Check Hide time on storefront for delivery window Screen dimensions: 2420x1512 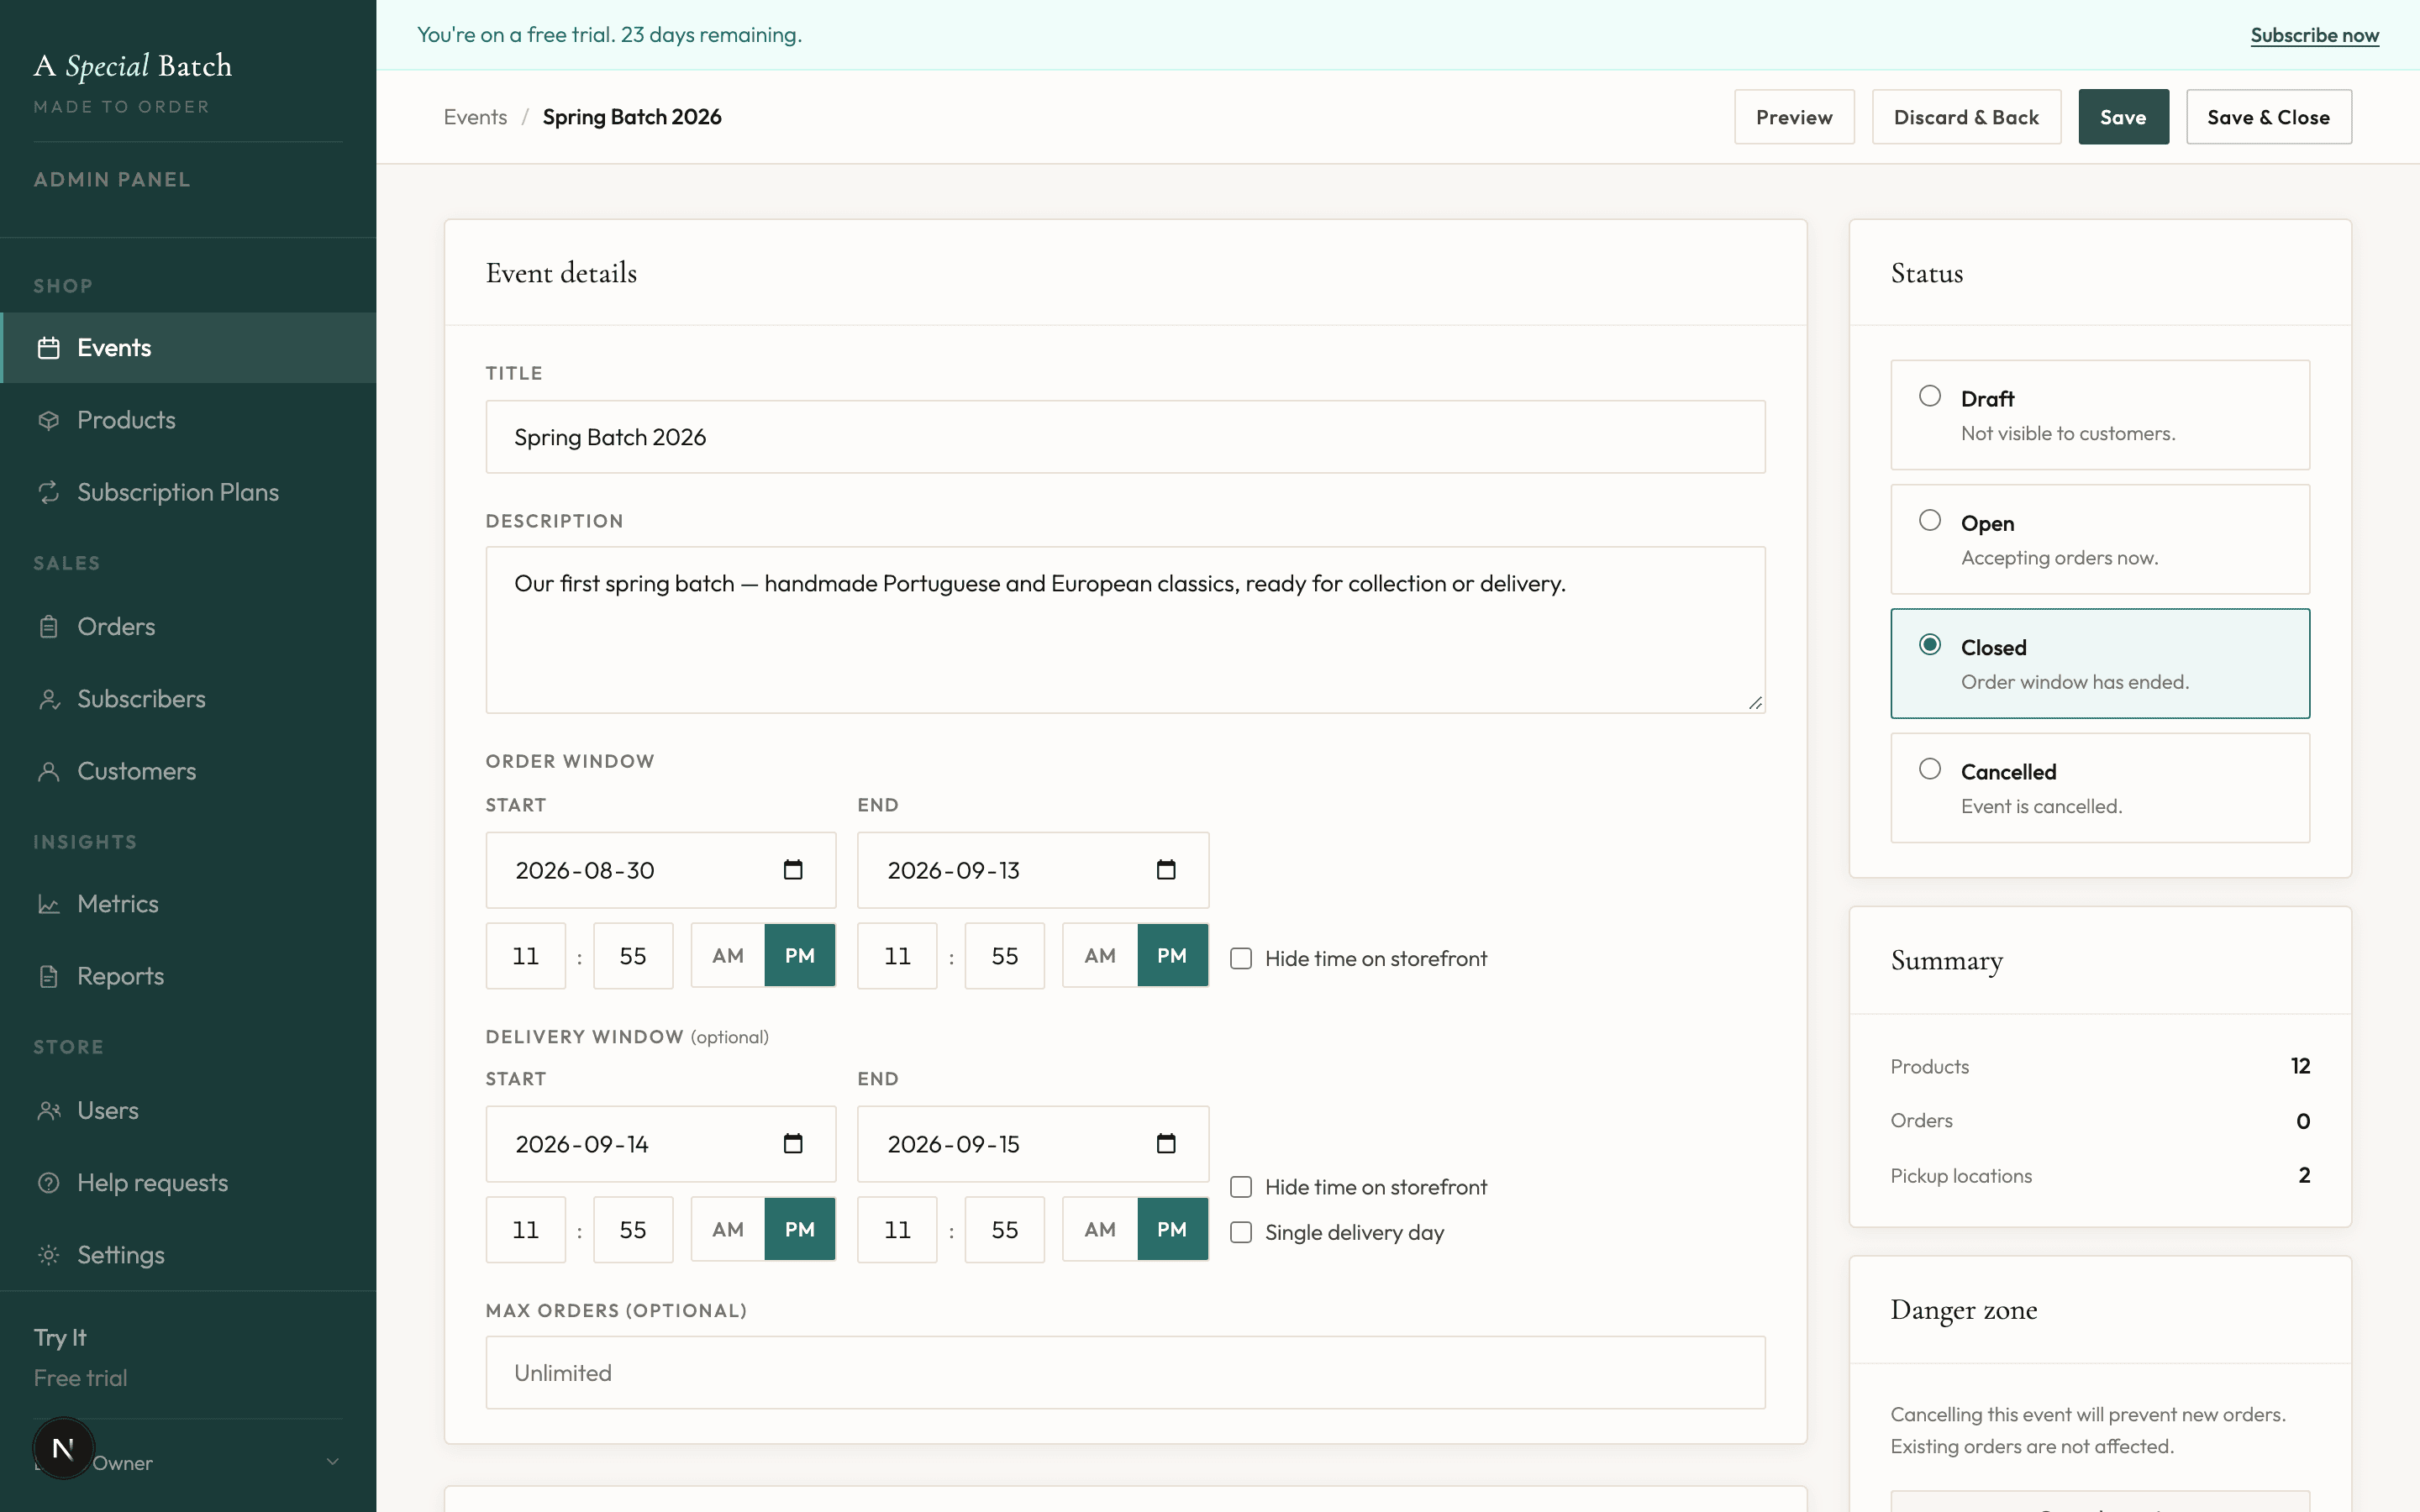click(1241, 1186)
